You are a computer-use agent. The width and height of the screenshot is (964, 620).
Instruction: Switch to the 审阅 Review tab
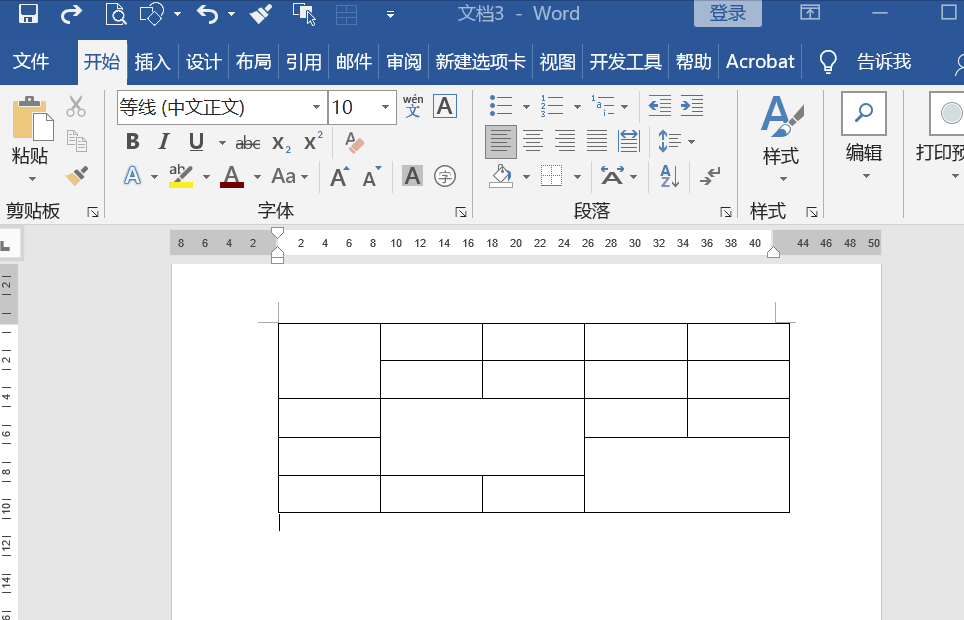pyautogui.click(x=404, y=62)
